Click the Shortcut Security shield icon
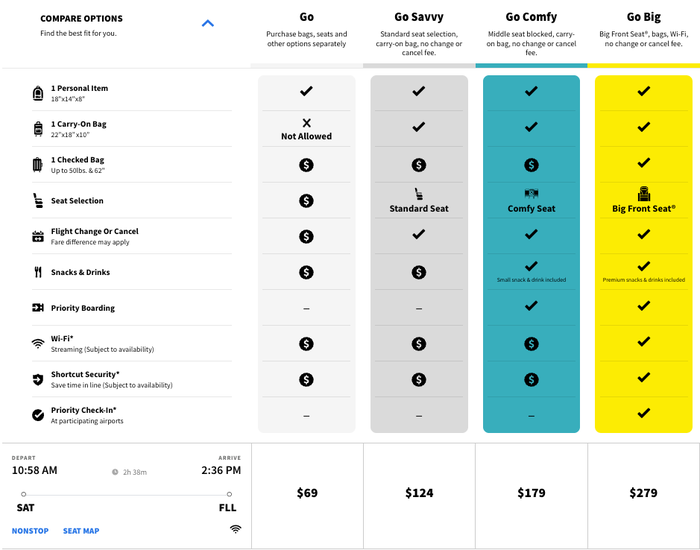The height and width of the screenshot is (550, 700). pyautogui.click(x=38, y=379)
